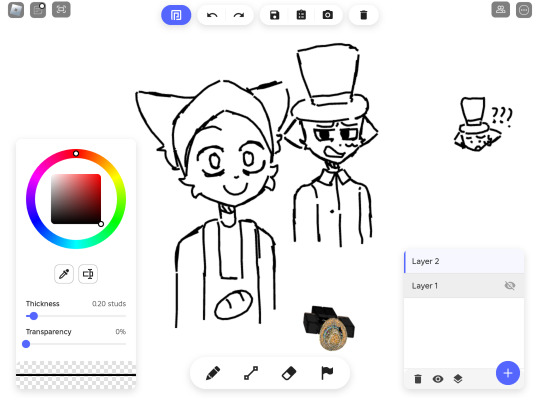Click the screen capture frame icon
Screen dimensions: 540x405
[61, 10]
